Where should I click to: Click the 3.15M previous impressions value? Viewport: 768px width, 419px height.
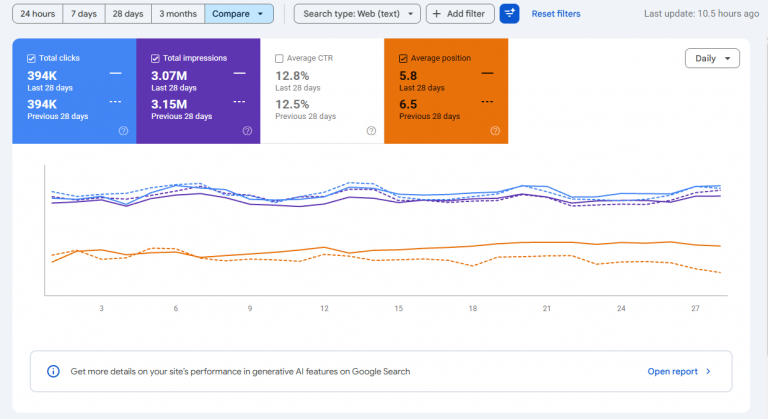[169, 104]
